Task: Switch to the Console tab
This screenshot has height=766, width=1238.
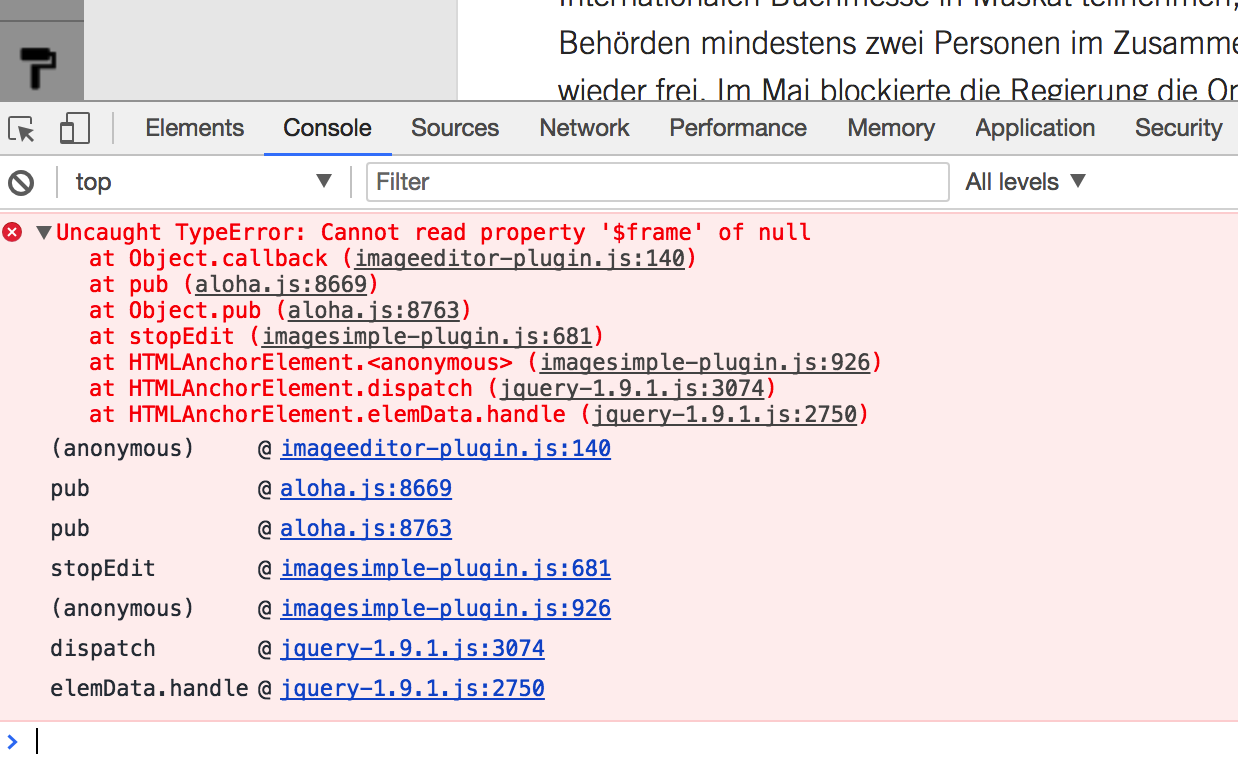Action: coord(327,128)
